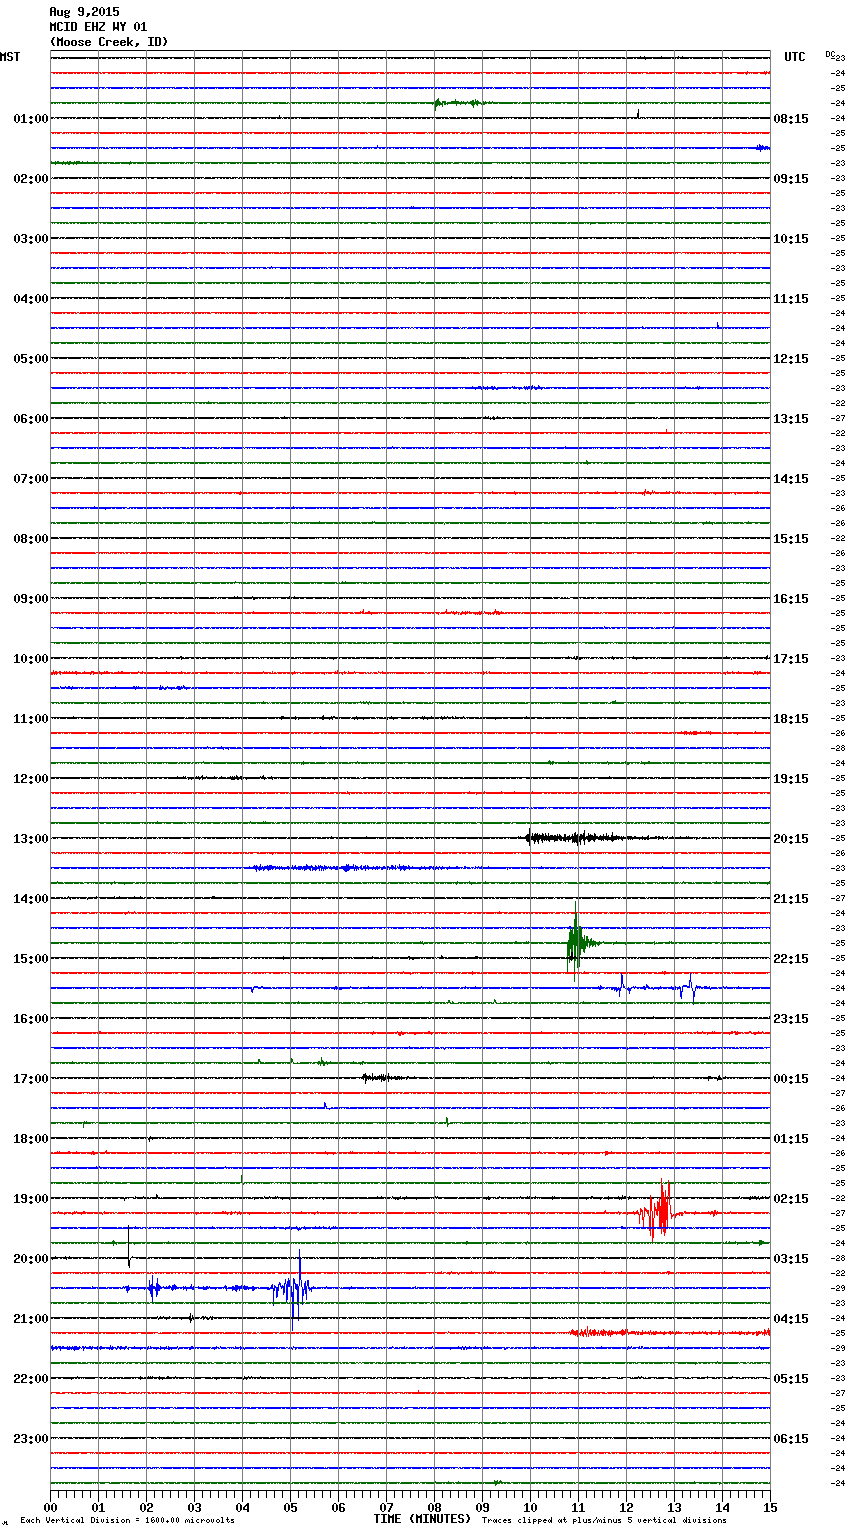This screenshot has height=1534, width=850.
Task: Click the 20:15 UTC time label
Action: [x=791, y=838]
